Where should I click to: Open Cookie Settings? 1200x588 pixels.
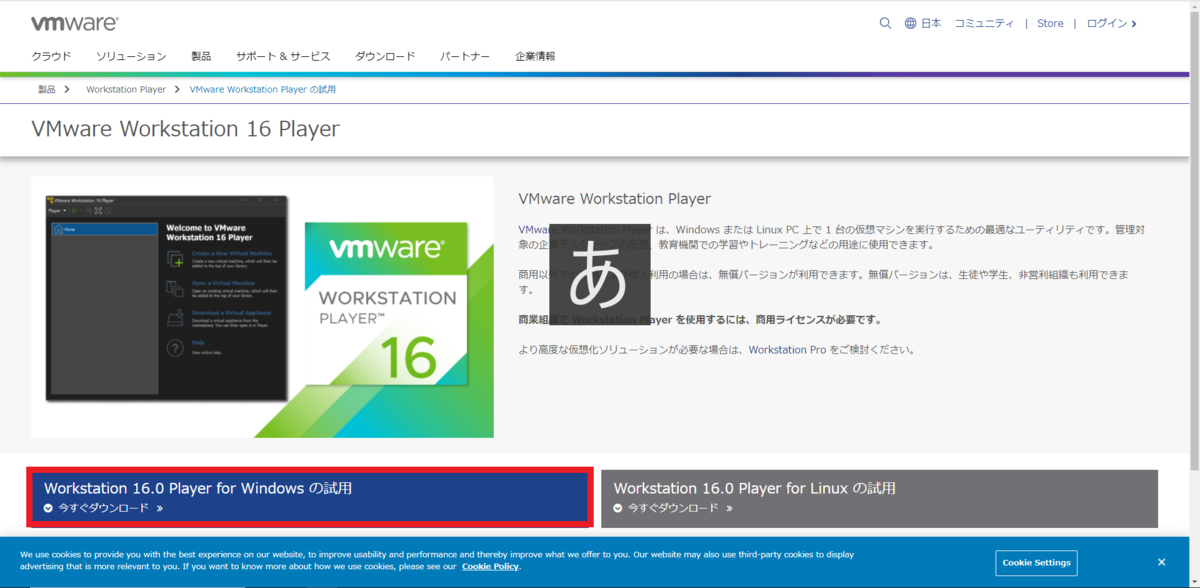point(1036,562)
